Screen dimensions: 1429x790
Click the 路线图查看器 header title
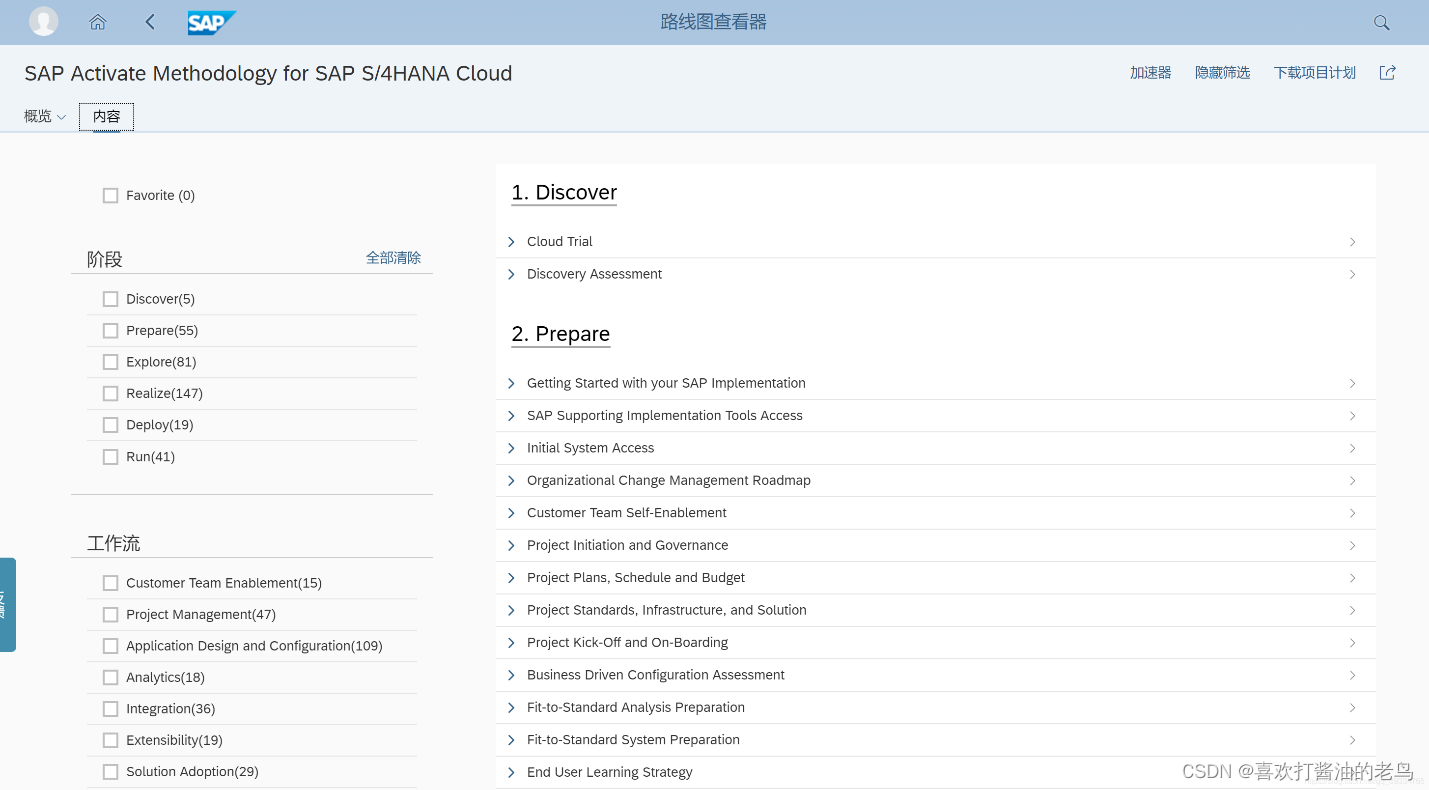(714, 22)
